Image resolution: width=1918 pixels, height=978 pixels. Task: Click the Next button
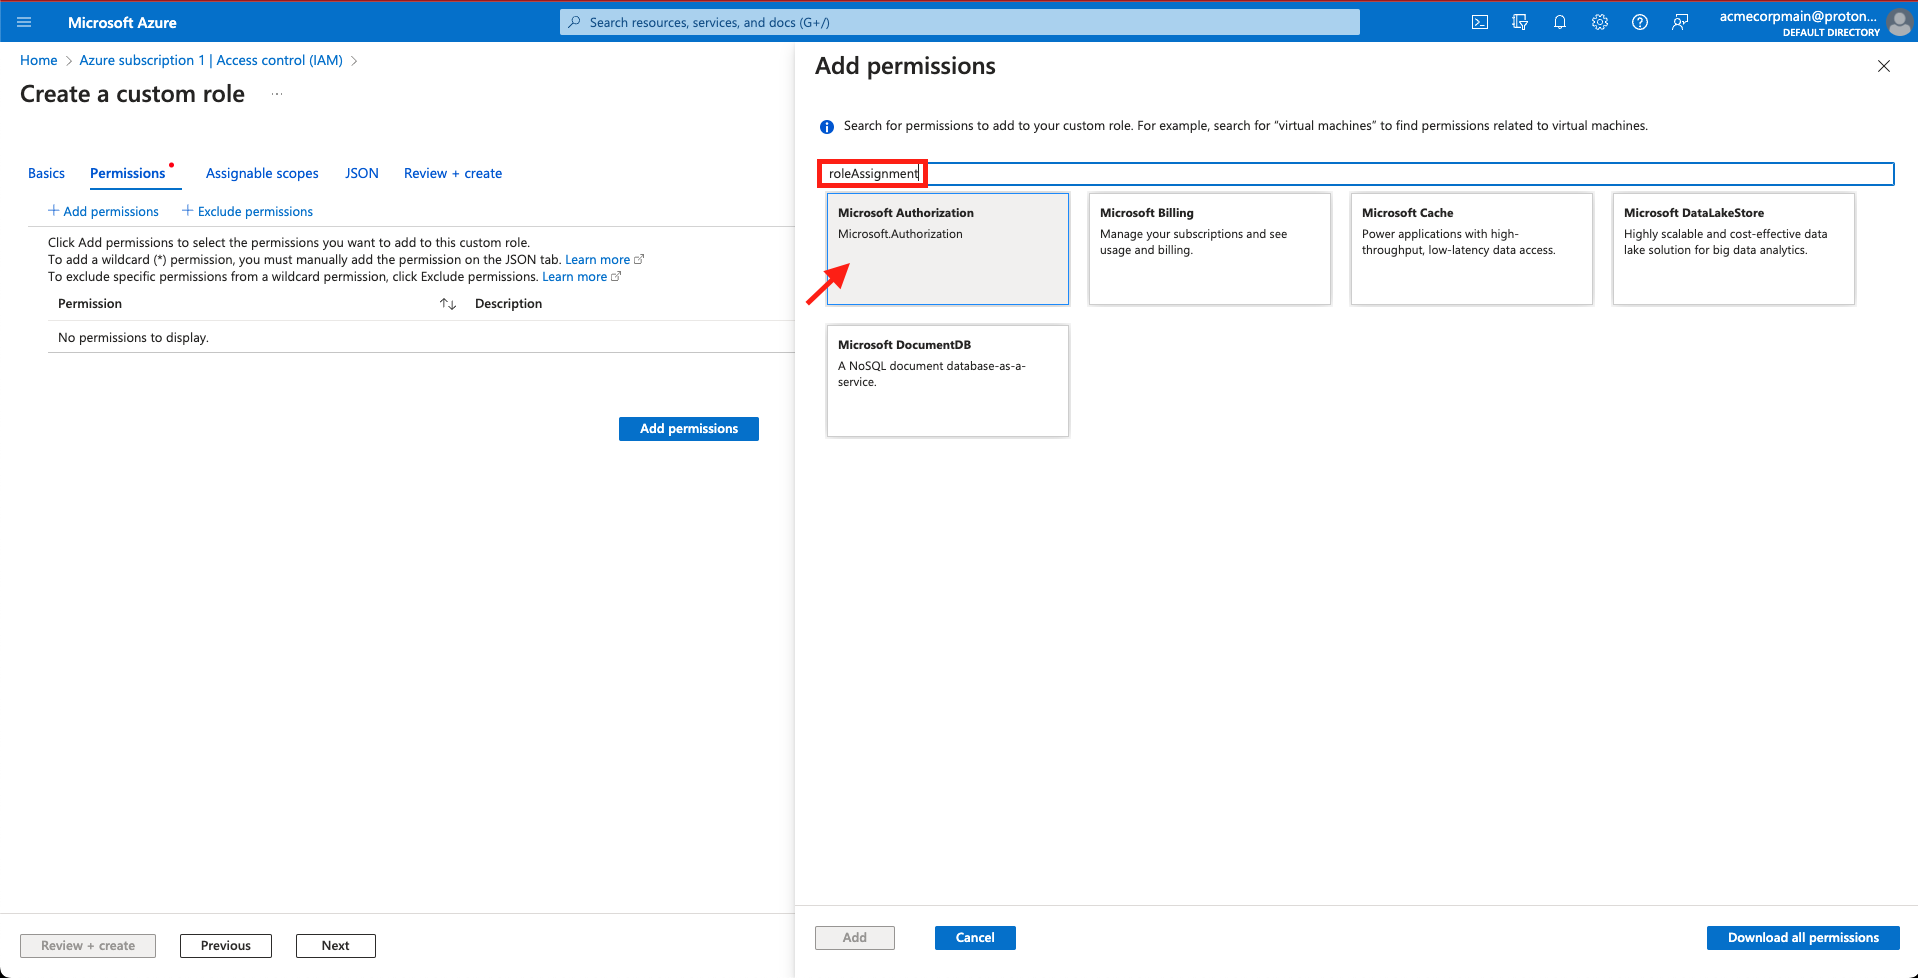tap(336, 946)
